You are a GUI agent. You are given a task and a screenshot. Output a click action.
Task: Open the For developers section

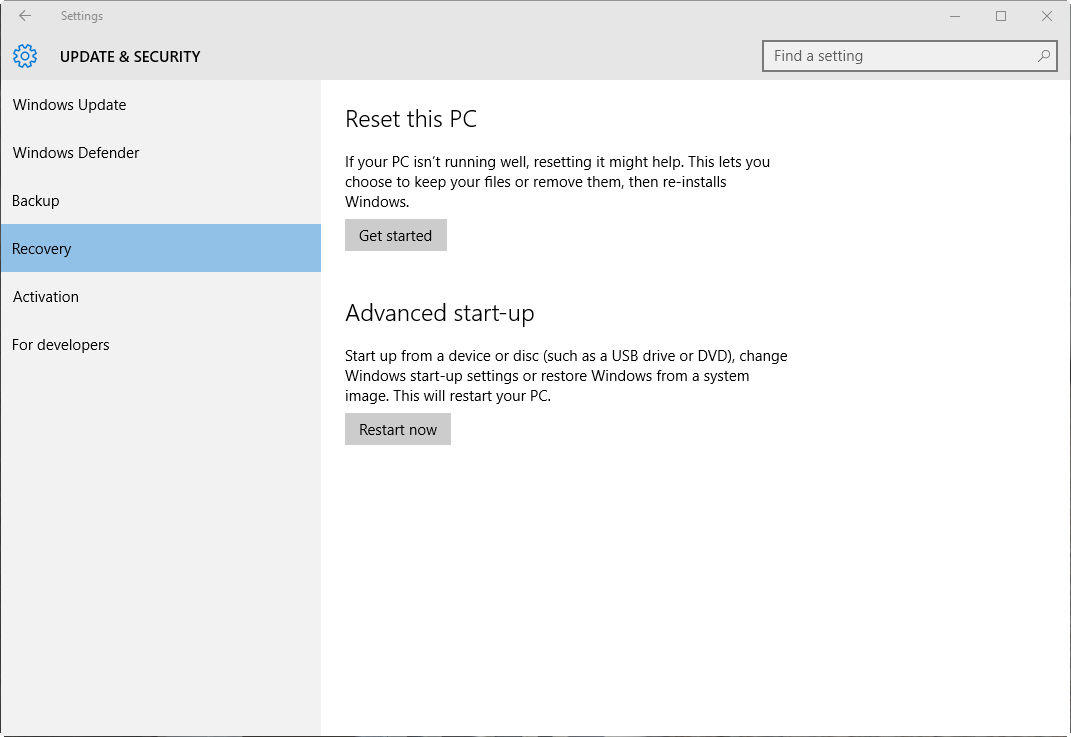161,344
